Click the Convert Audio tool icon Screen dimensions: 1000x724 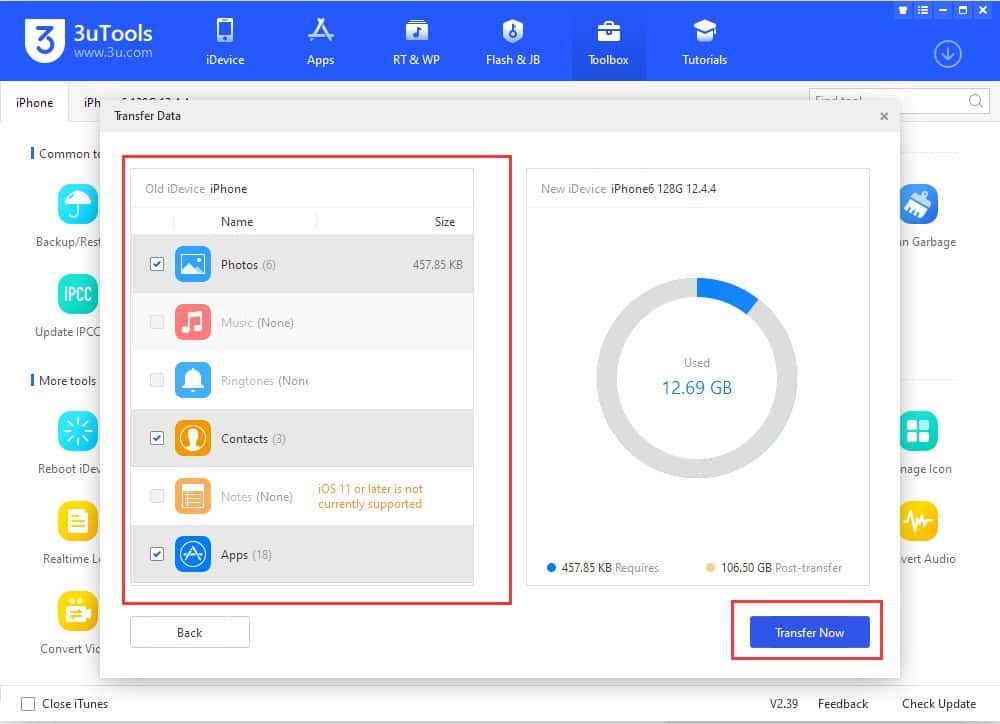920,520
